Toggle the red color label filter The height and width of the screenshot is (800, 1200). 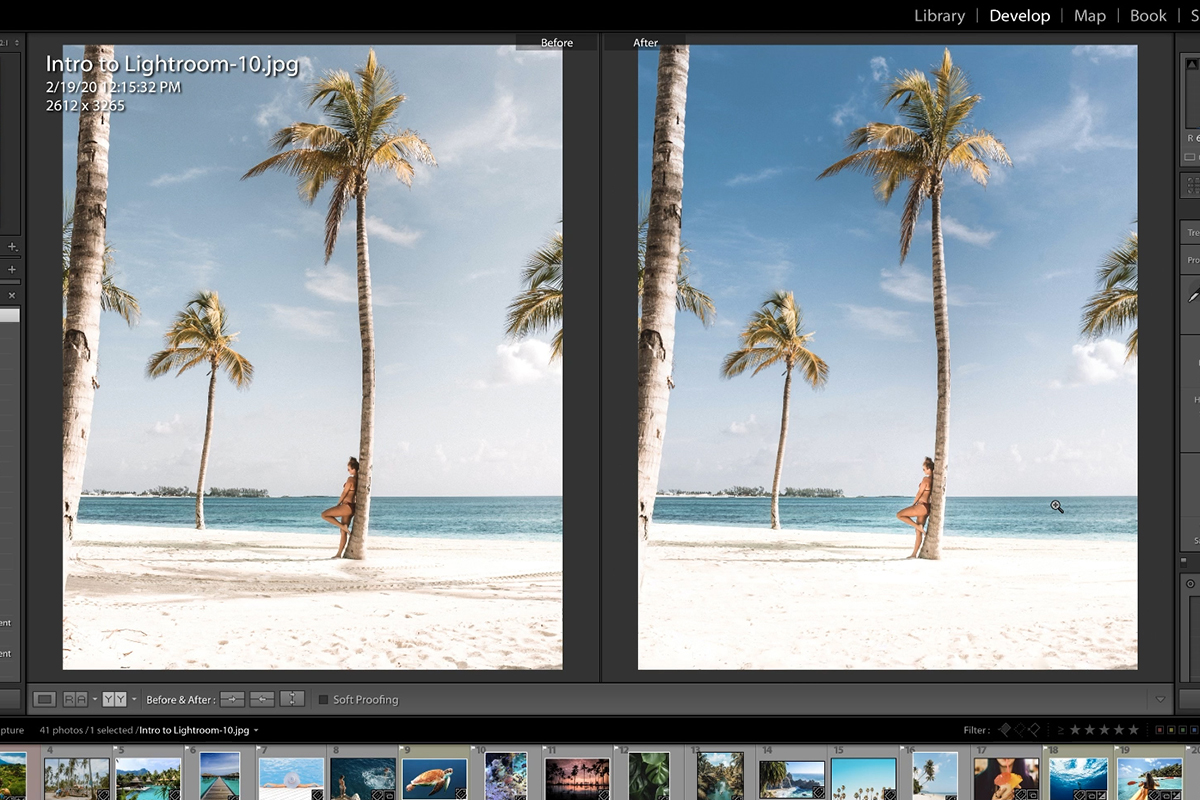1158,730
